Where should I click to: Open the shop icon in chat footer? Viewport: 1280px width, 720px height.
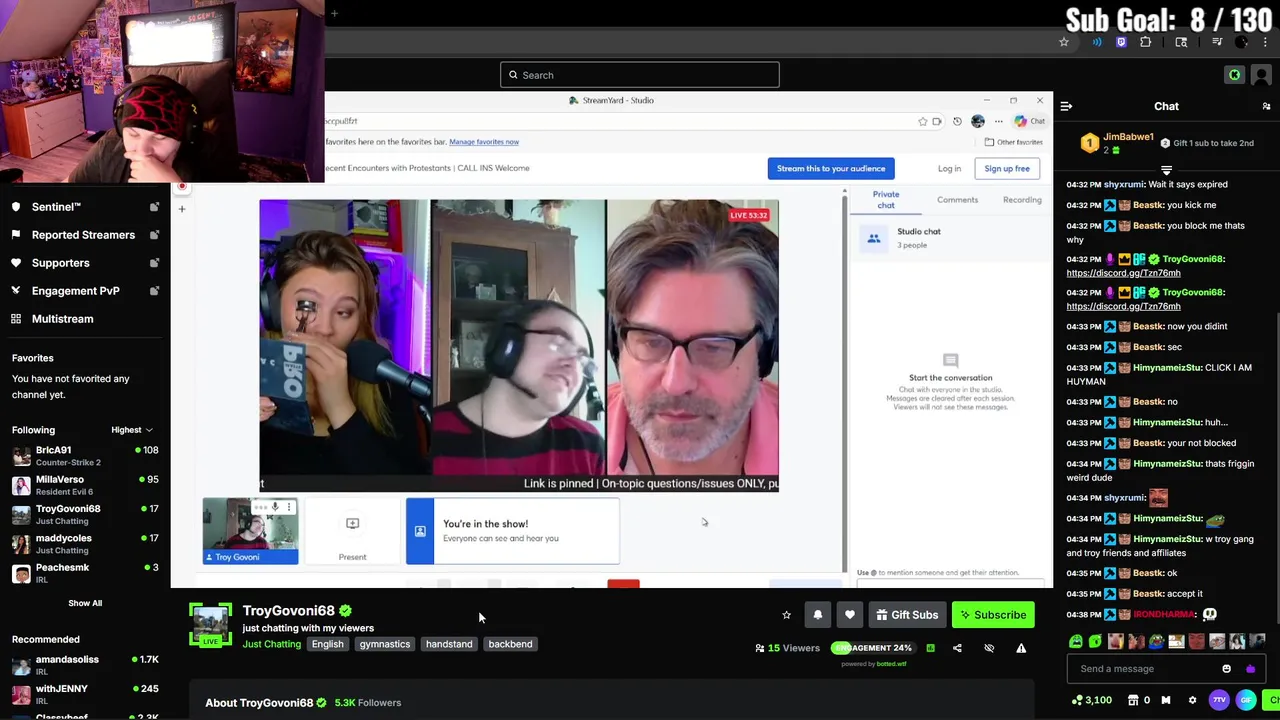click(x=1133, y=700)
